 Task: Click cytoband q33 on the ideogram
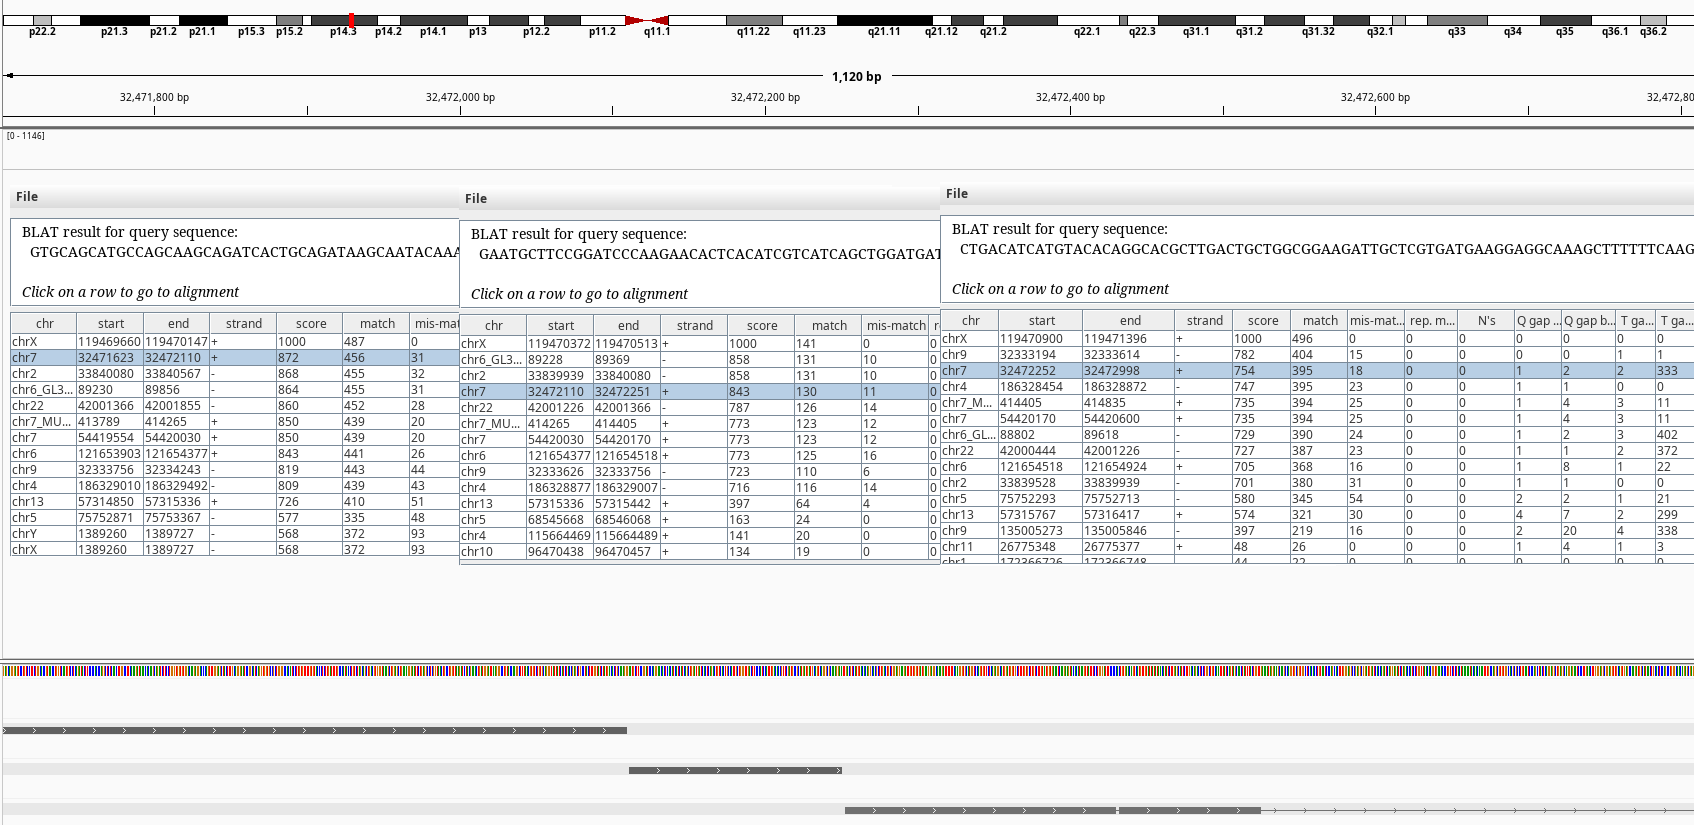[x=1457, y=20]
